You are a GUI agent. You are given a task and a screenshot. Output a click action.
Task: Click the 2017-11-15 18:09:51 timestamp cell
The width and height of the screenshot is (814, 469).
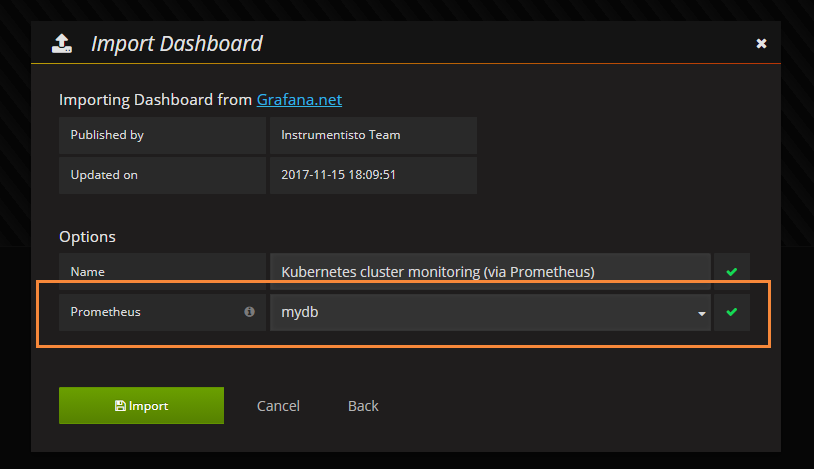[373, 175]
